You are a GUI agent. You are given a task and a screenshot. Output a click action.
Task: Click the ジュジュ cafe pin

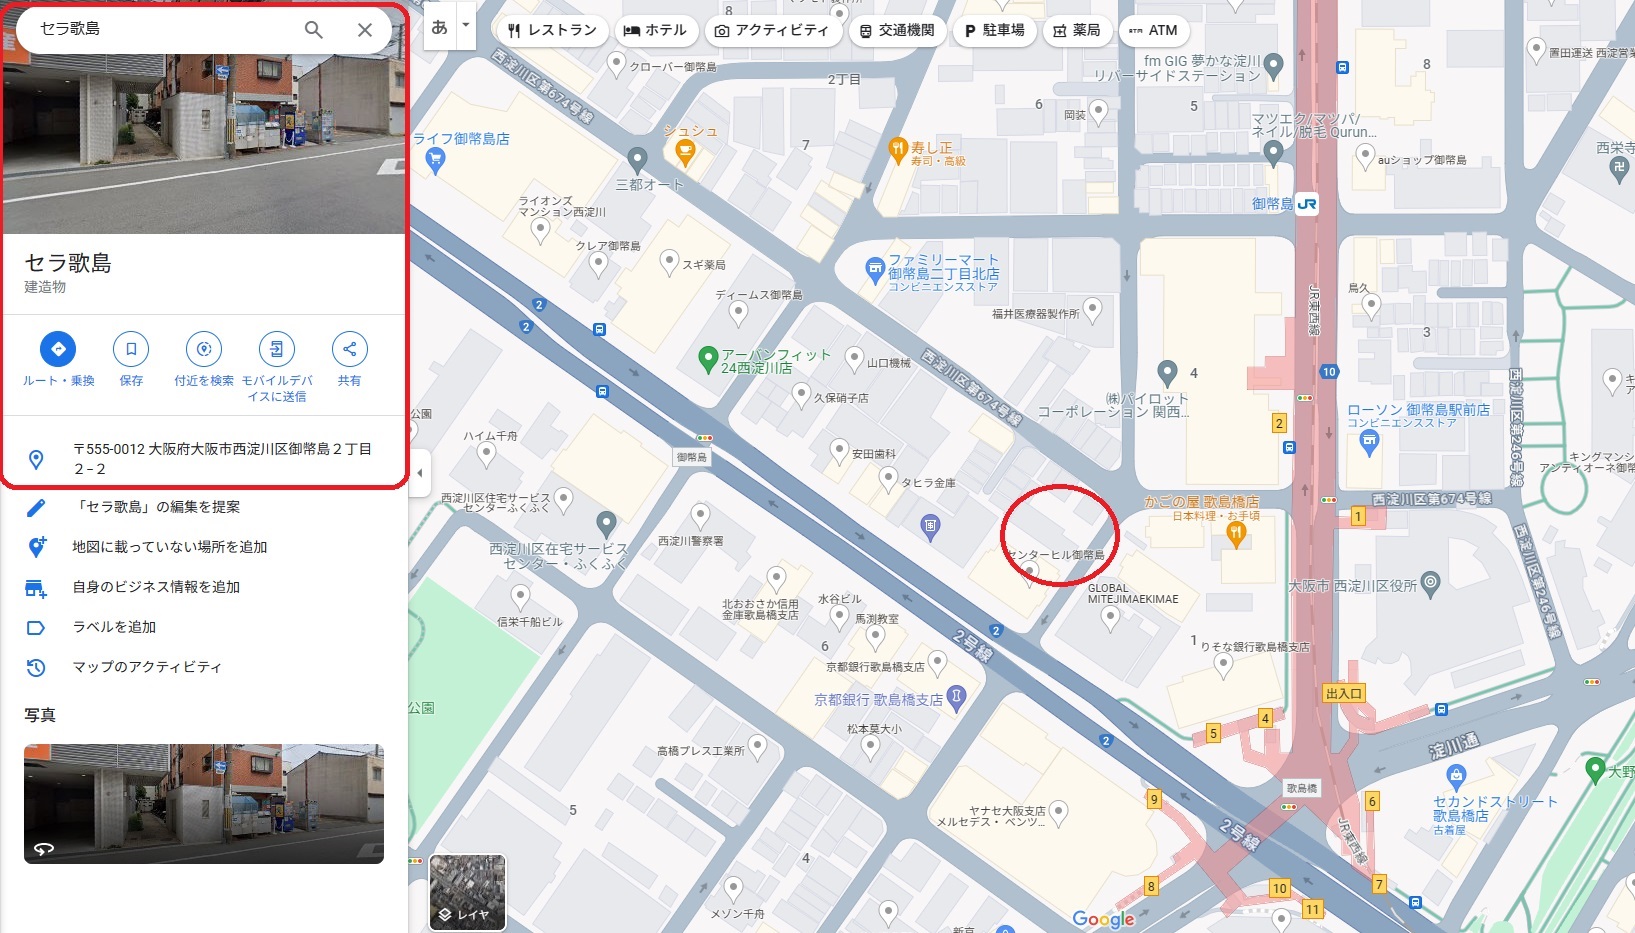point(685,153)
